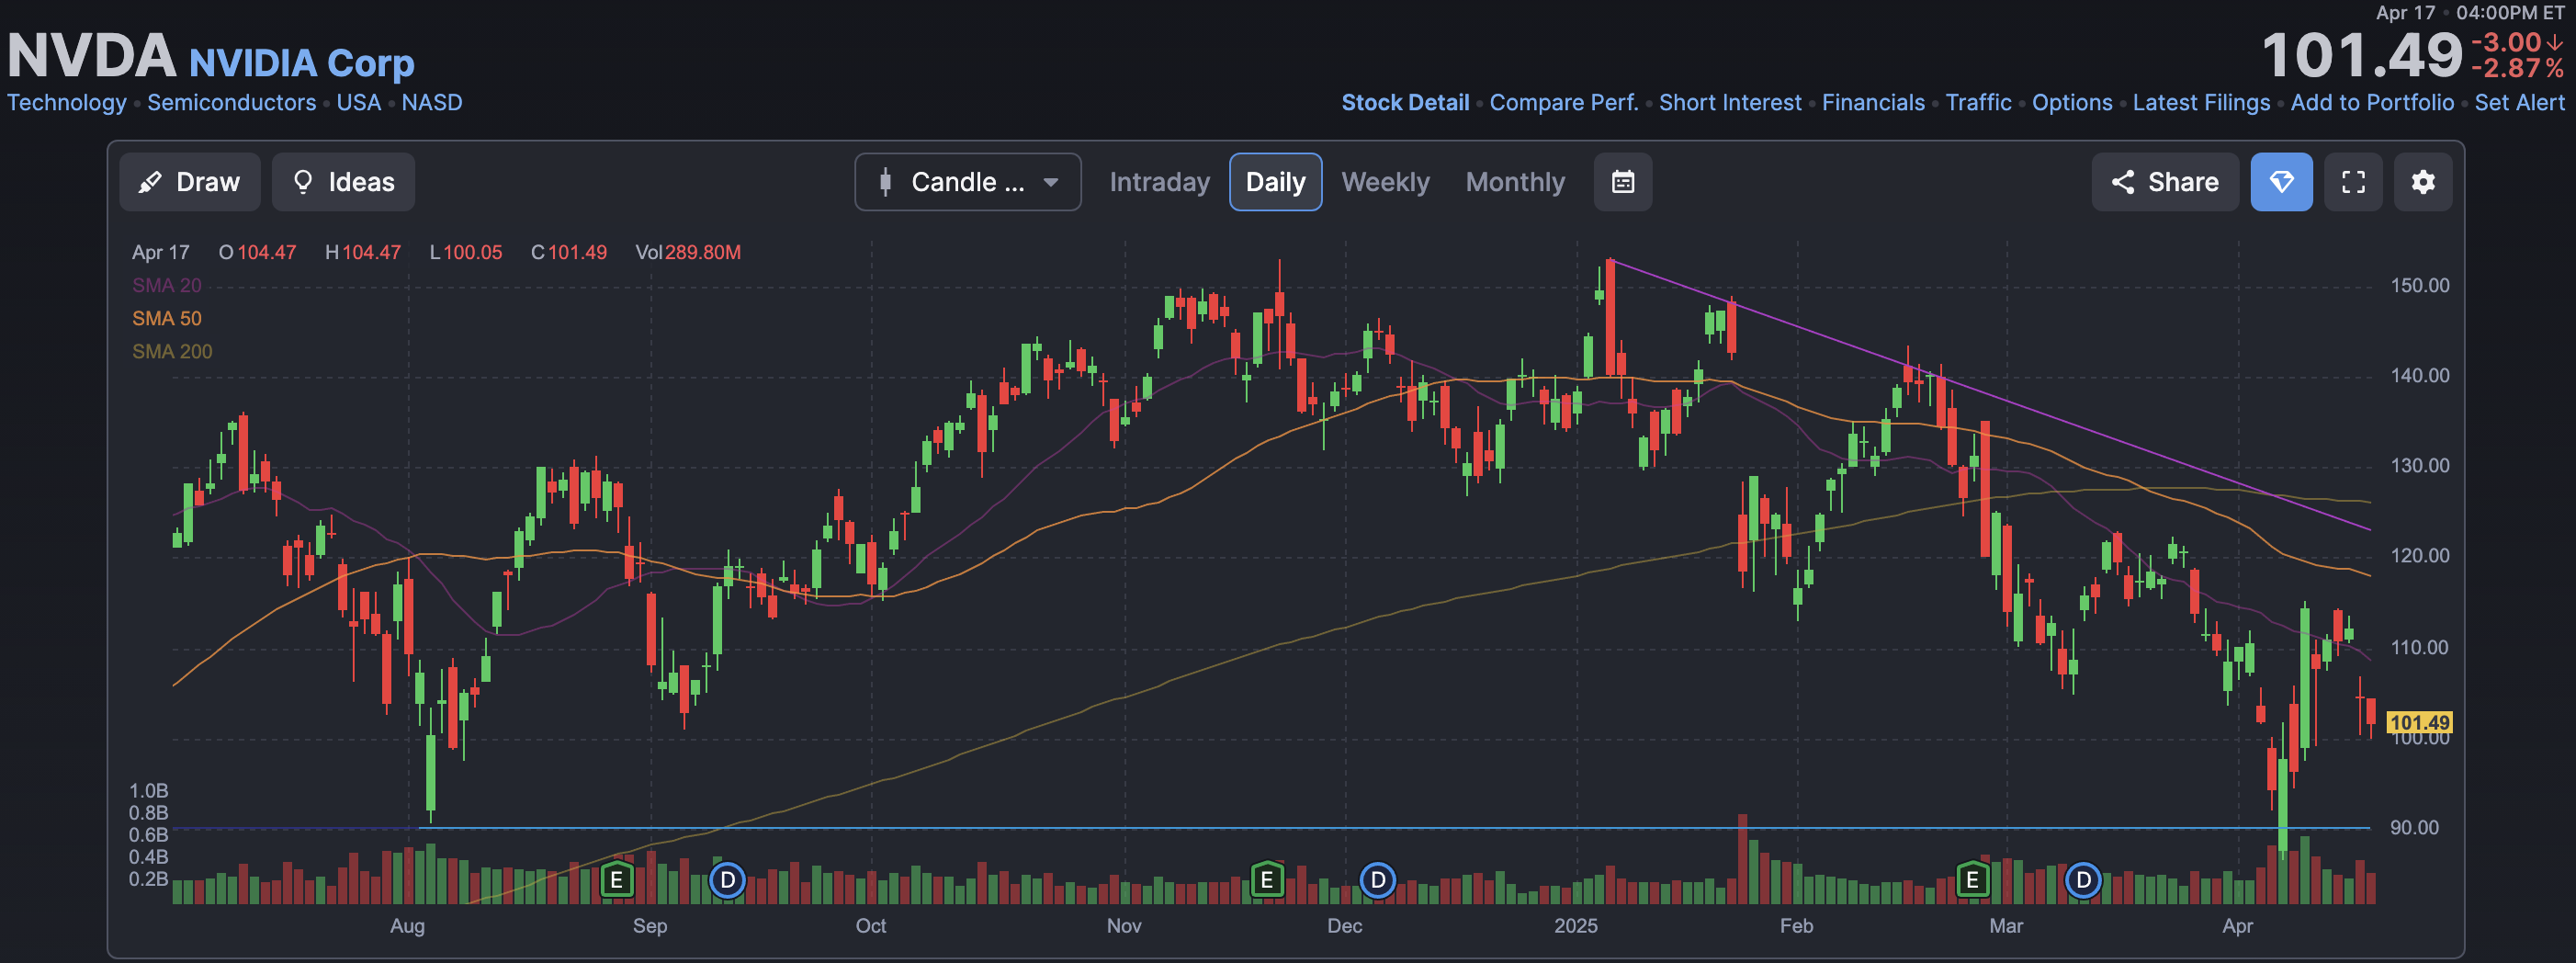Click the earnings marker before Dec
Viewport: 2576px width, 963px height.
(1266, 880)
